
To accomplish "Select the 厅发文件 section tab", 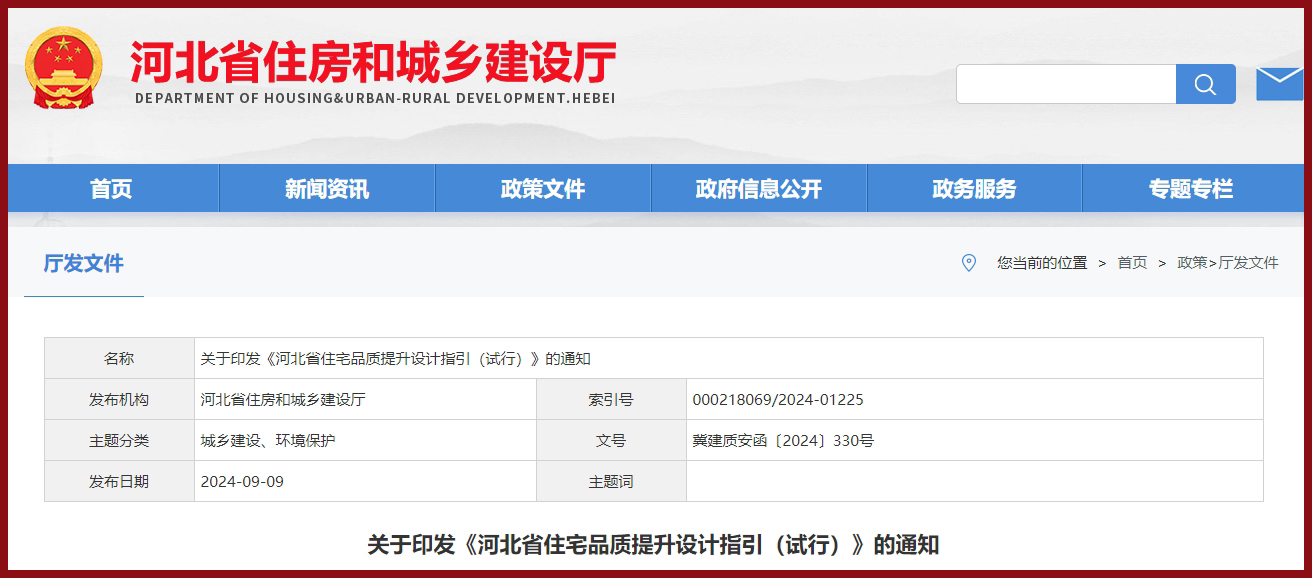I will [84, 264].
